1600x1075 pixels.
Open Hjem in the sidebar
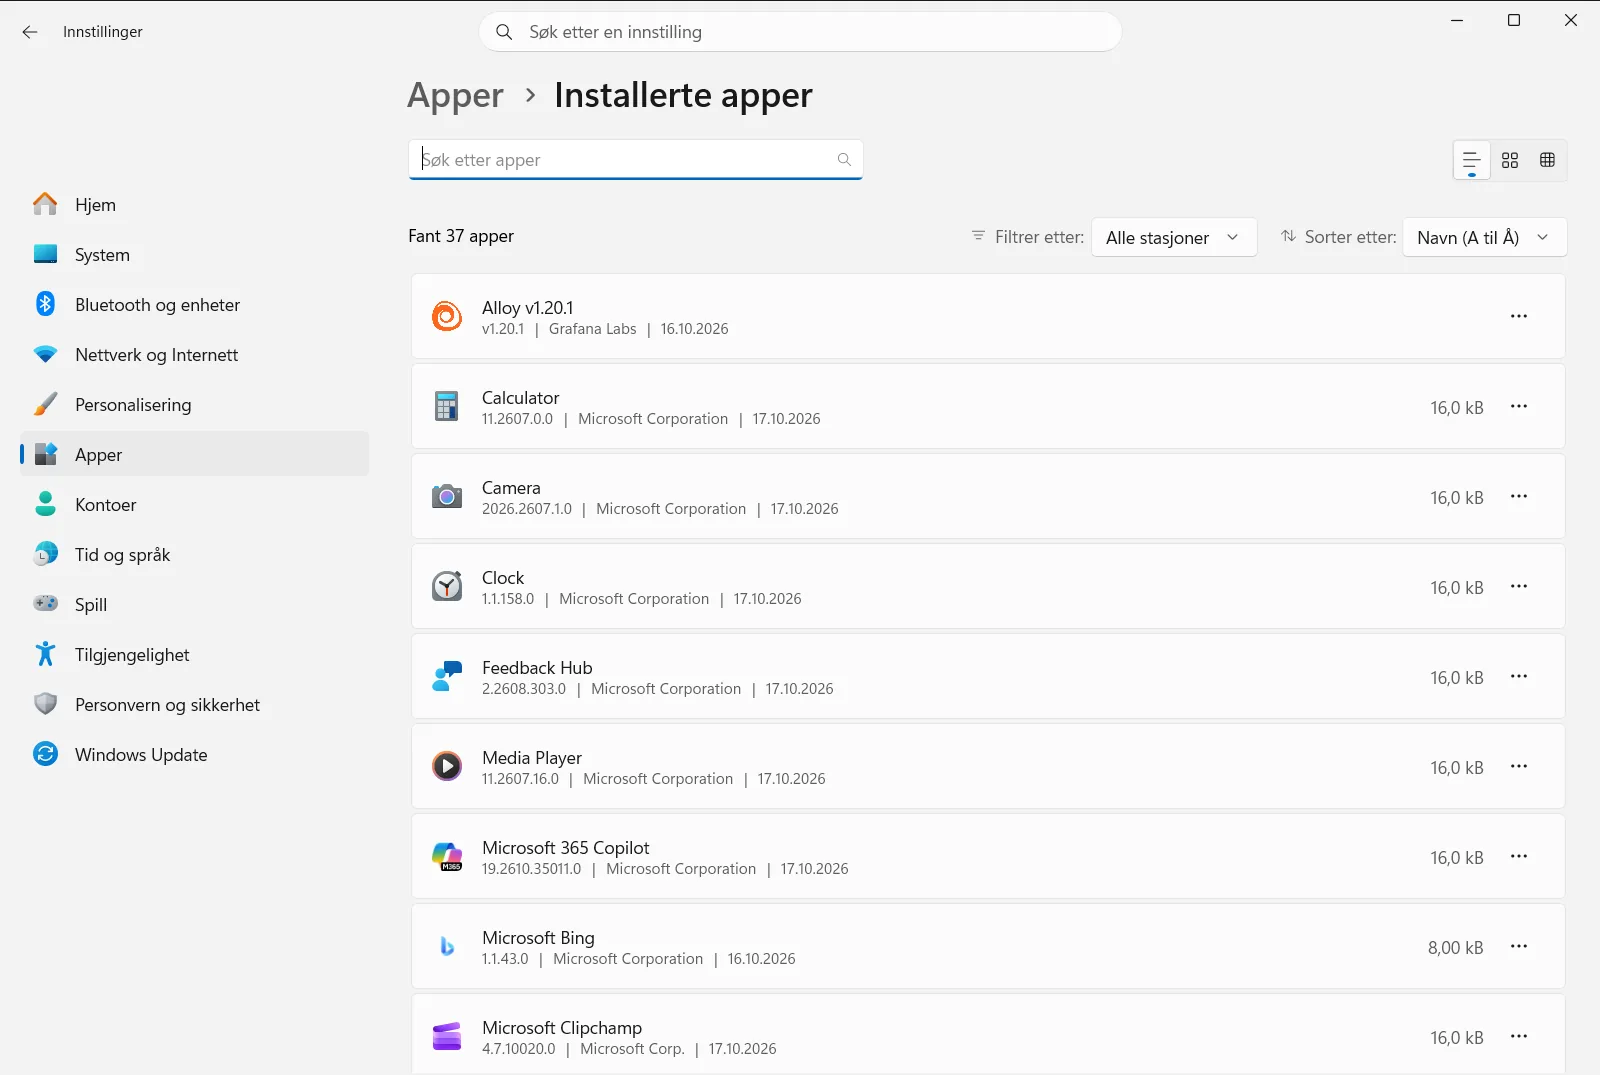coord(195,204)
